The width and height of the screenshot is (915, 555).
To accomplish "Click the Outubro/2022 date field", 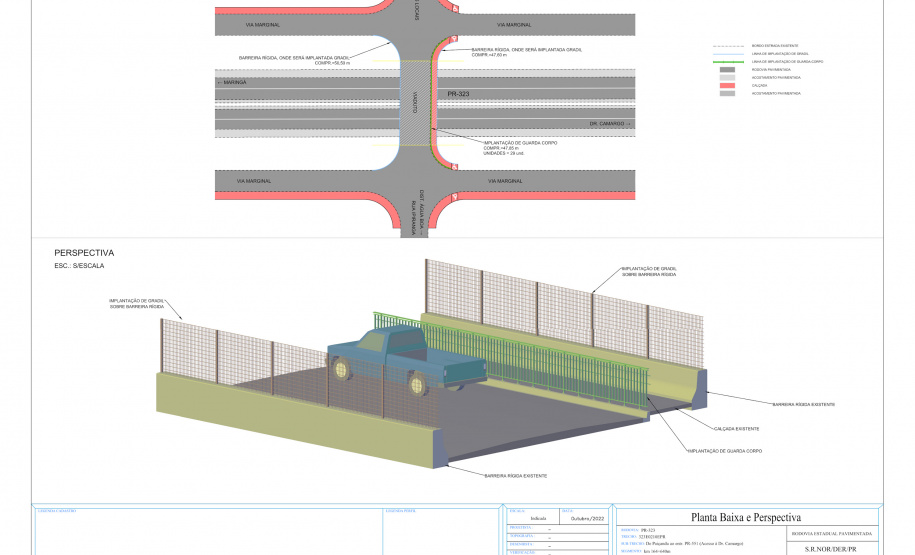I will pyautogui.click(x=587, y=519).
